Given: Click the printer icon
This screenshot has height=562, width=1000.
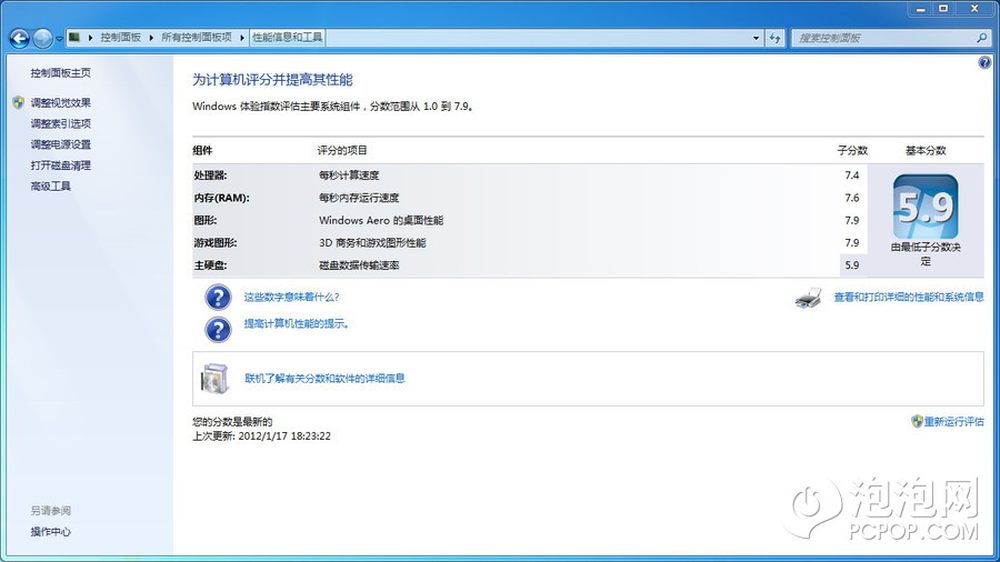Looking at the screenshot, I should click(809, 298).
